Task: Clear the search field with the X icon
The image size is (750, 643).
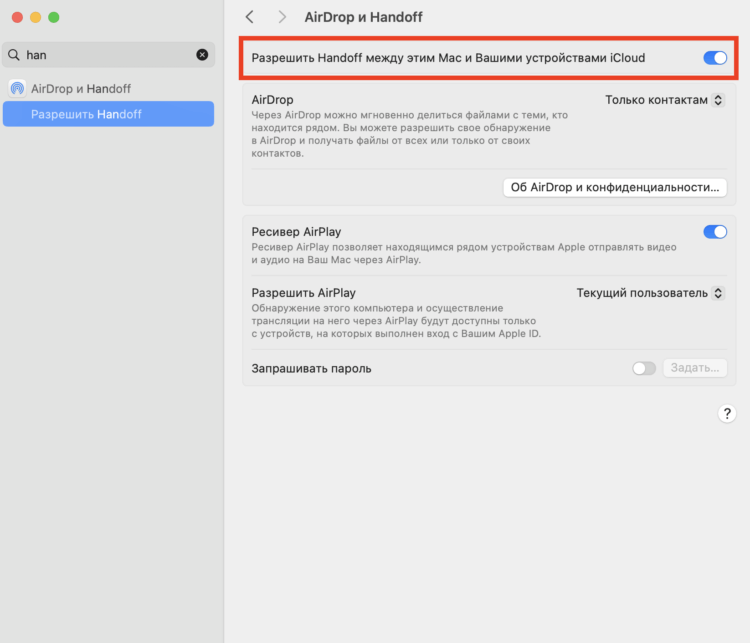Action: tap(202, 55)
